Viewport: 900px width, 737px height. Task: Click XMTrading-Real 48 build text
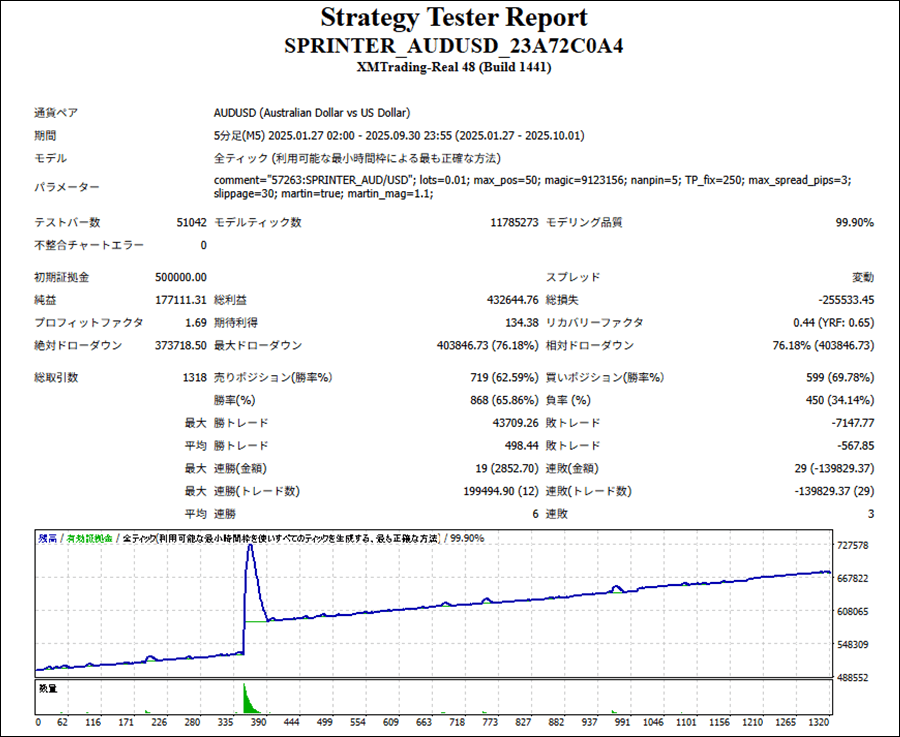(x=454, y=68)
